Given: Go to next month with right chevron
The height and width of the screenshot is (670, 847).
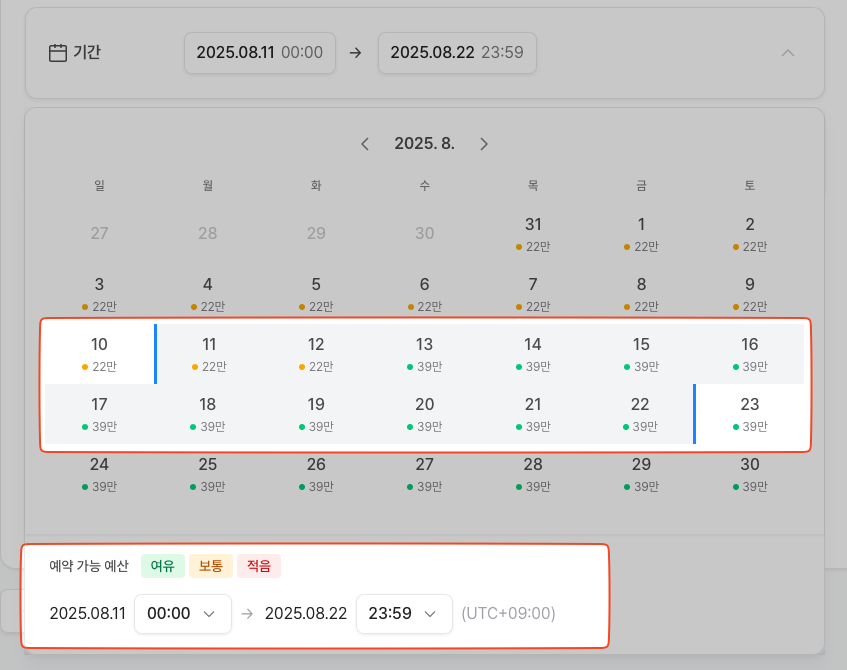Looking at the screenshot, I should coord(484,144).
